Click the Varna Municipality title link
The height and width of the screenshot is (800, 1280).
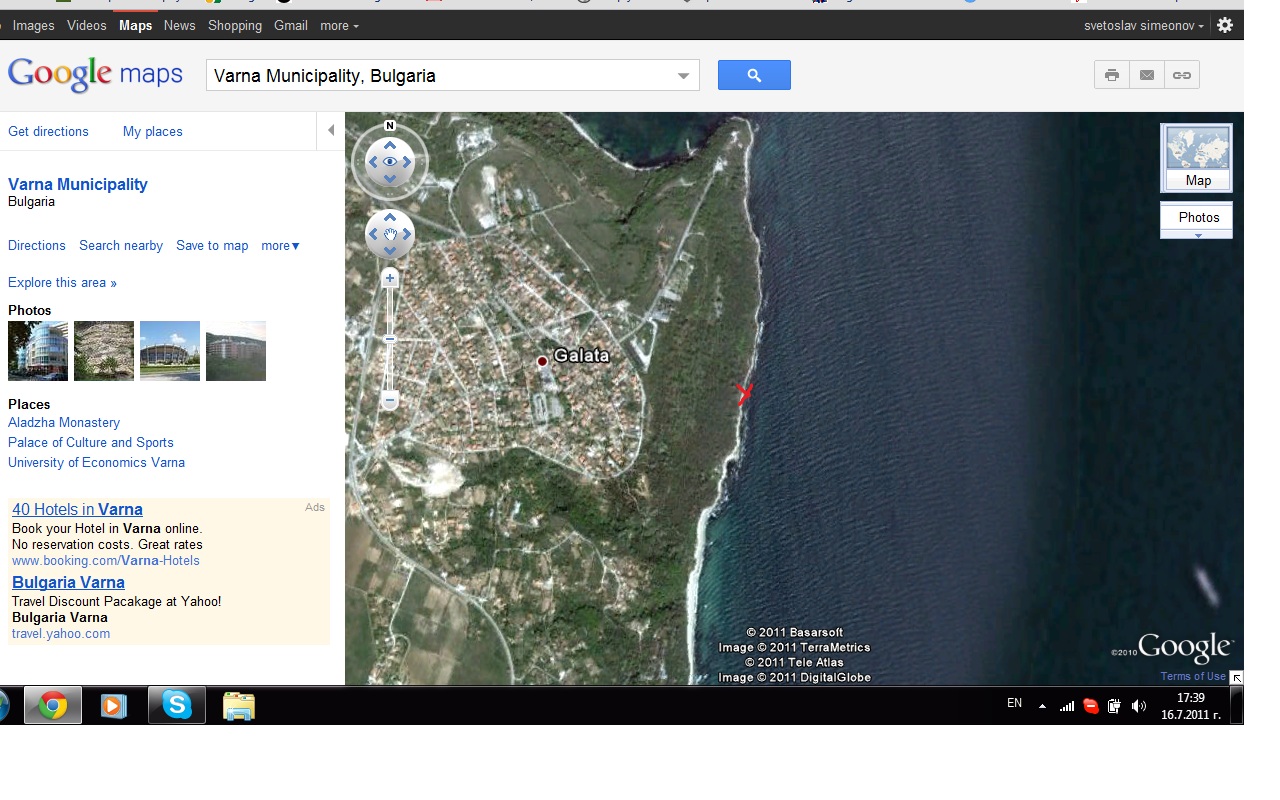pyautogui.click(x=78, y=184)
